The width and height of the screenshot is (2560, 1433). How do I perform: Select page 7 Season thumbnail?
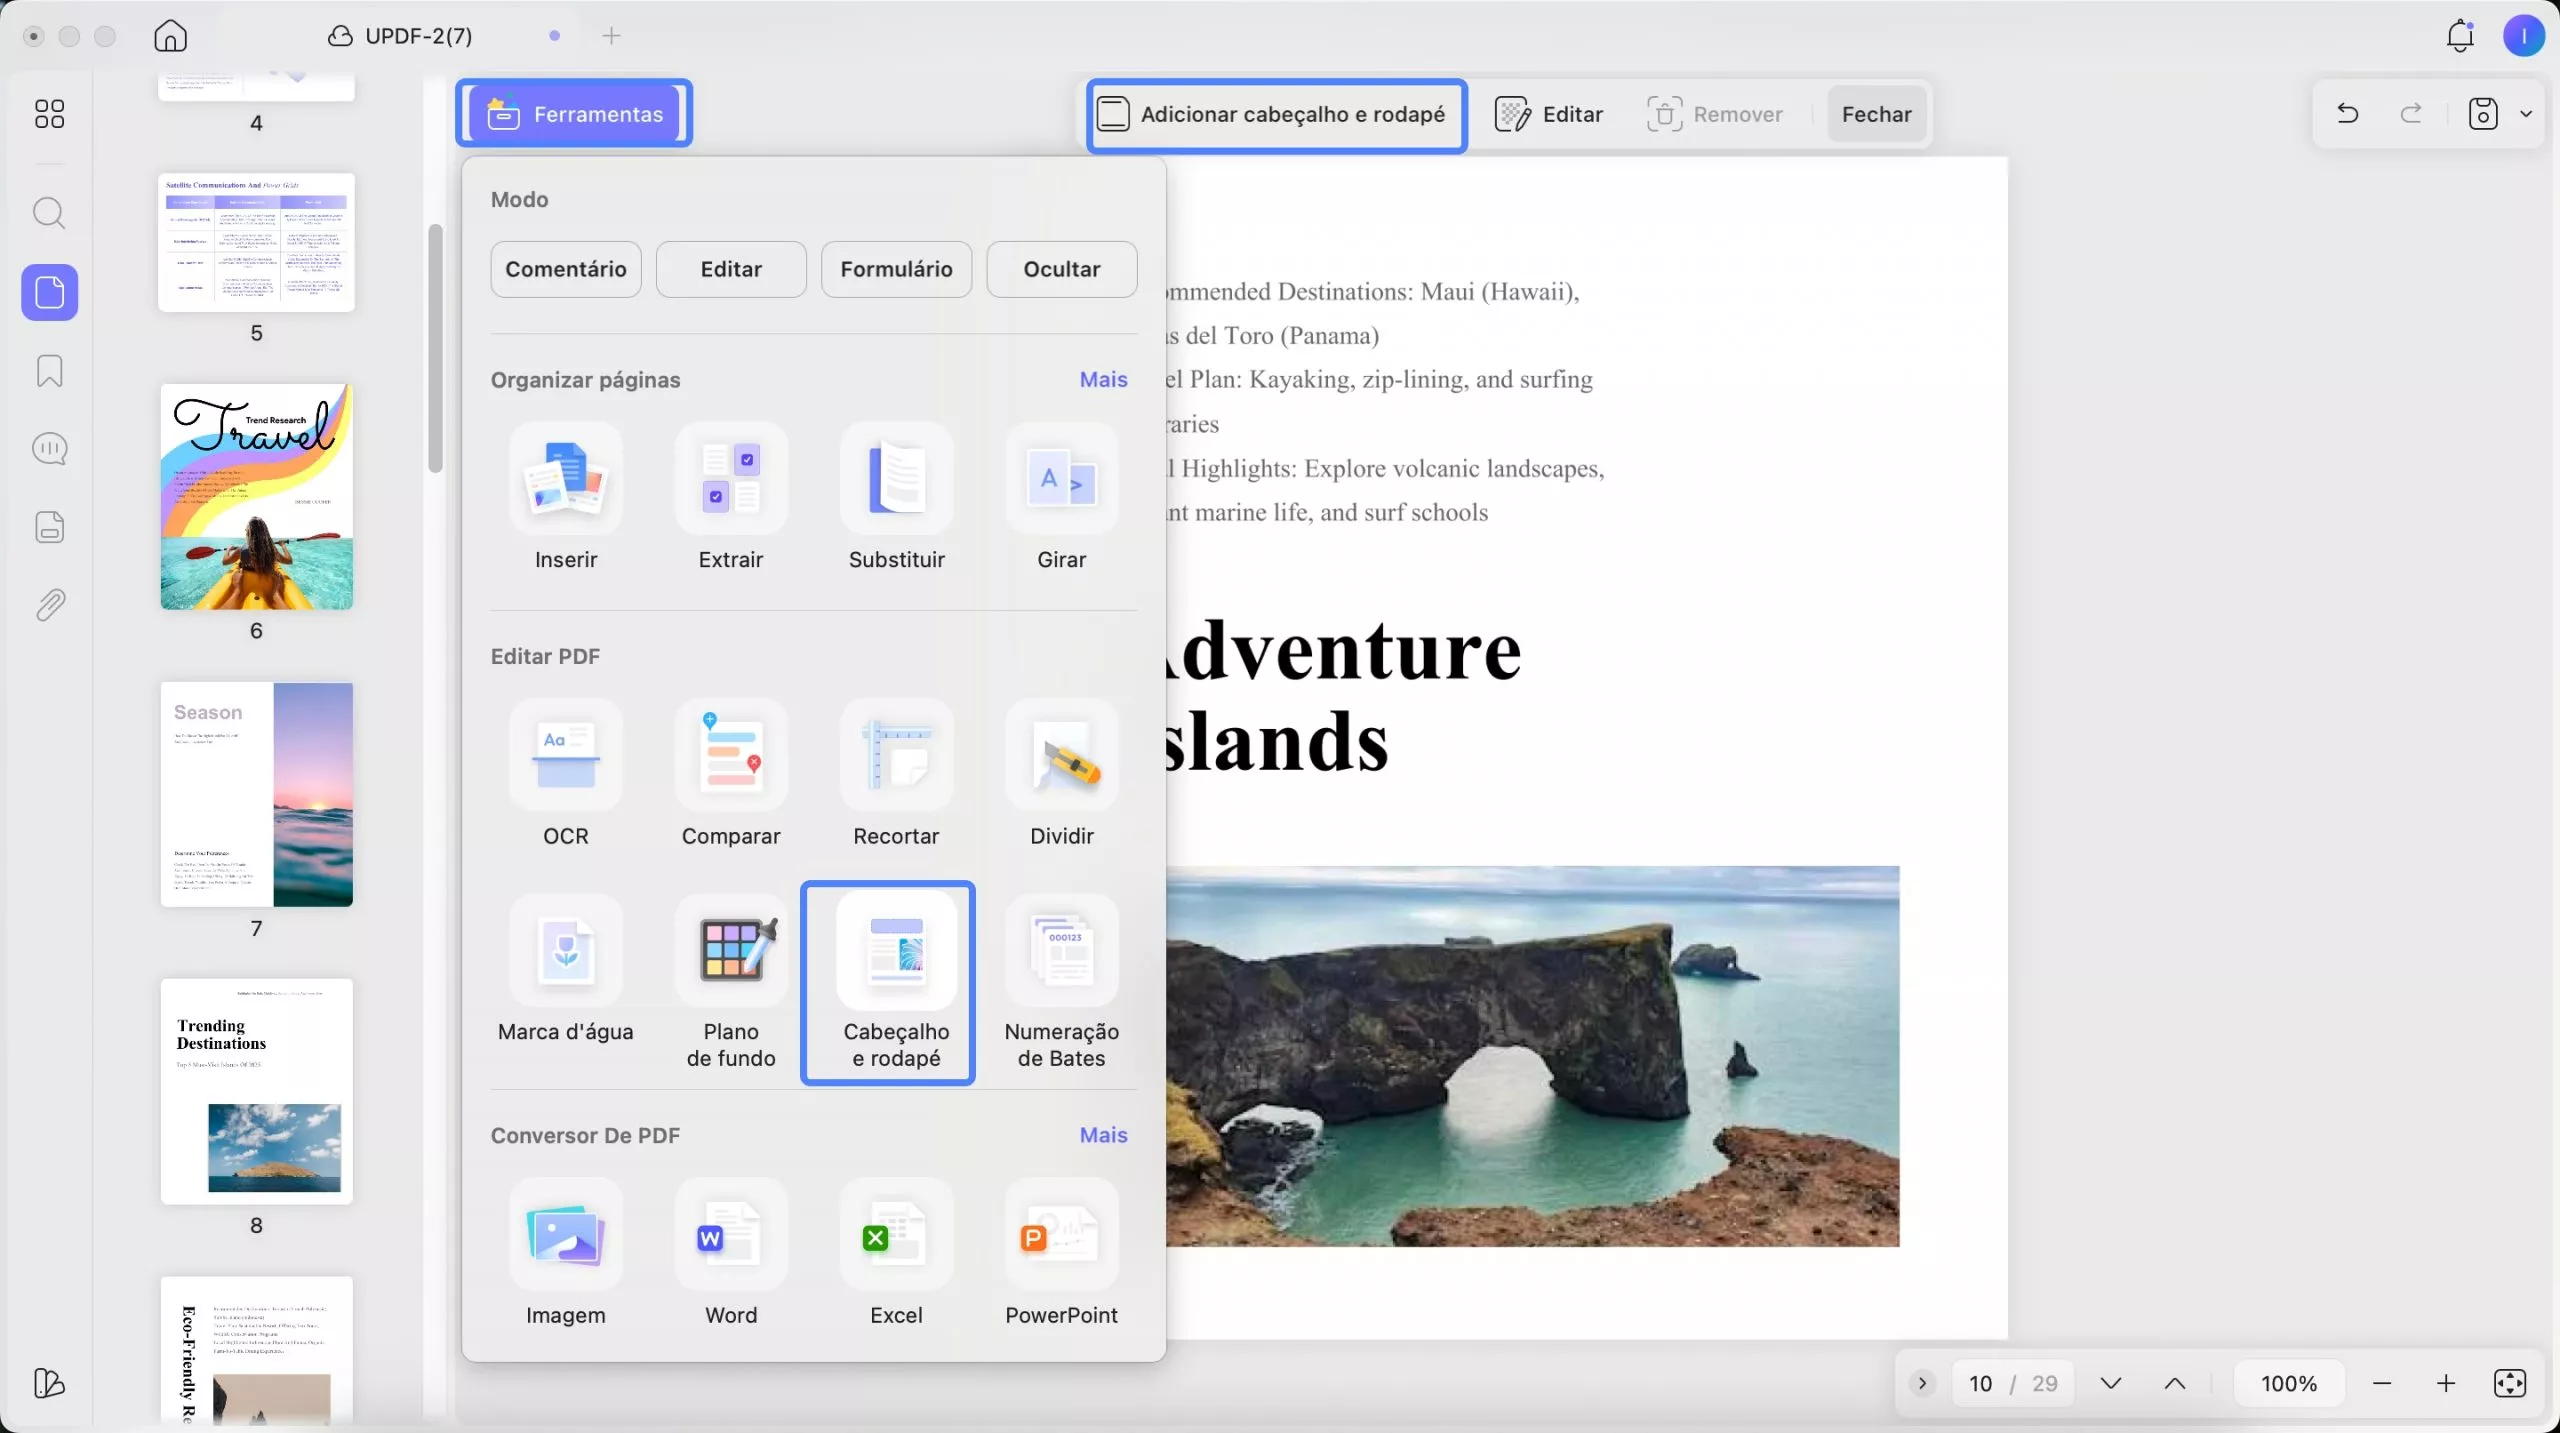pyautogui.click(x=256, y=795)
